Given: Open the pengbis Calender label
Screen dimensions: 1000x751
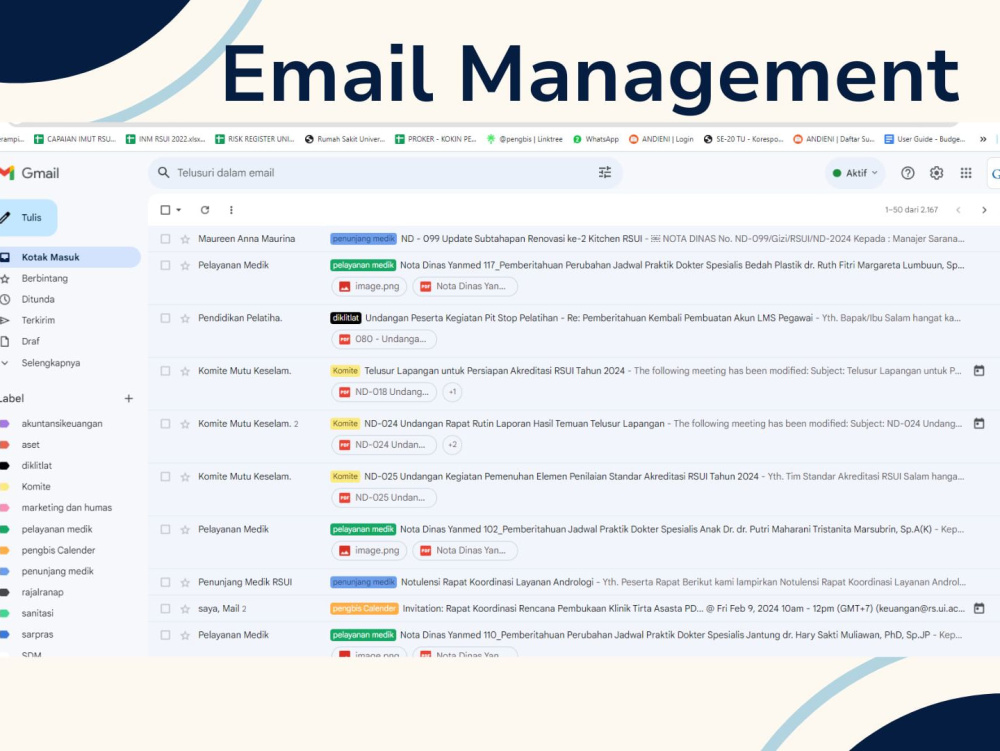Looking at the screenshot, I should pyautogui.click(x=58, y=550).
